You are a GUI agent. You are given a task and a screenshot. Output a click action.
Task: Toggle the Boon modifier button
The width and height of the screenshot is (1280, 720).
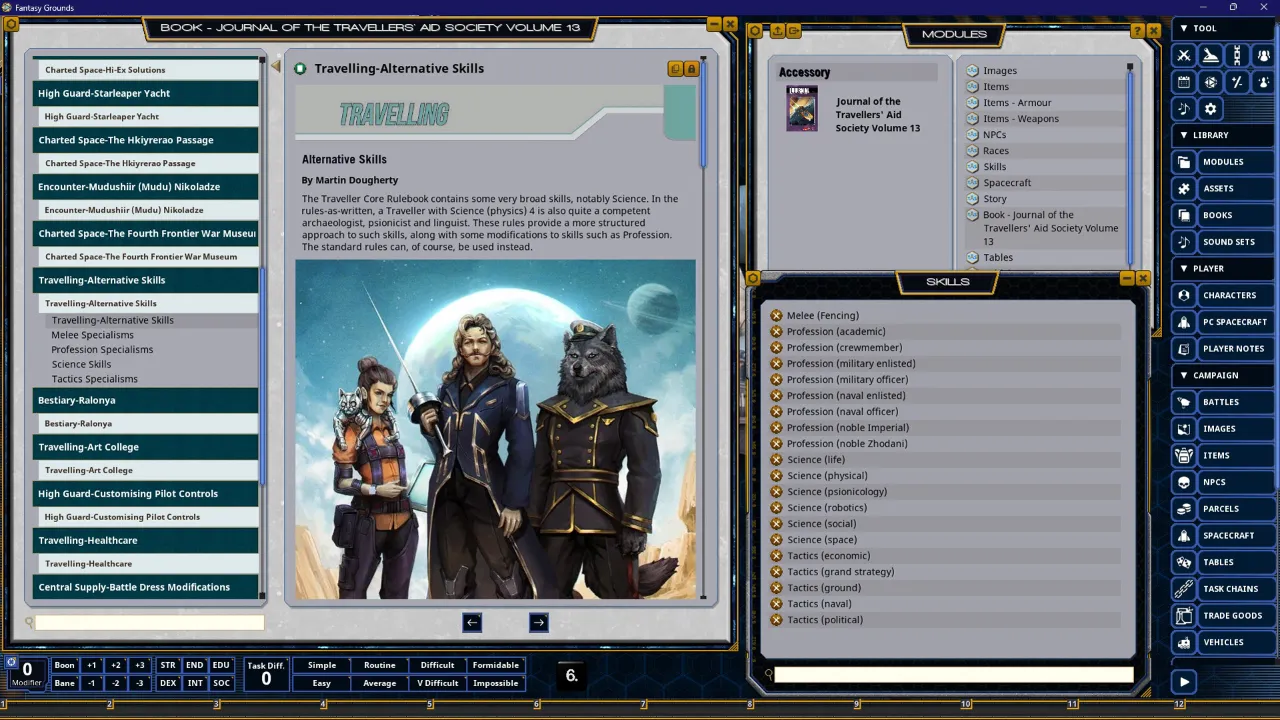point(65,665)
